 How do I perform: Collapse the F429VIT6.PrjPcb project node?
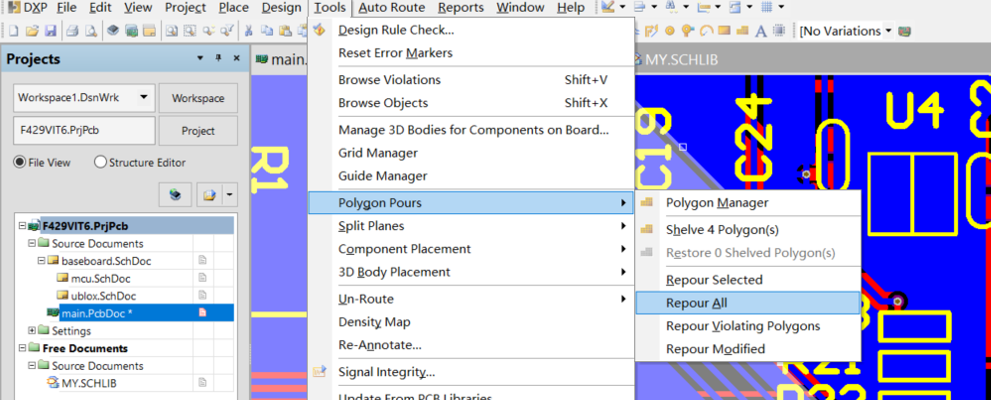pyautogui.click(x=23, y=226)
